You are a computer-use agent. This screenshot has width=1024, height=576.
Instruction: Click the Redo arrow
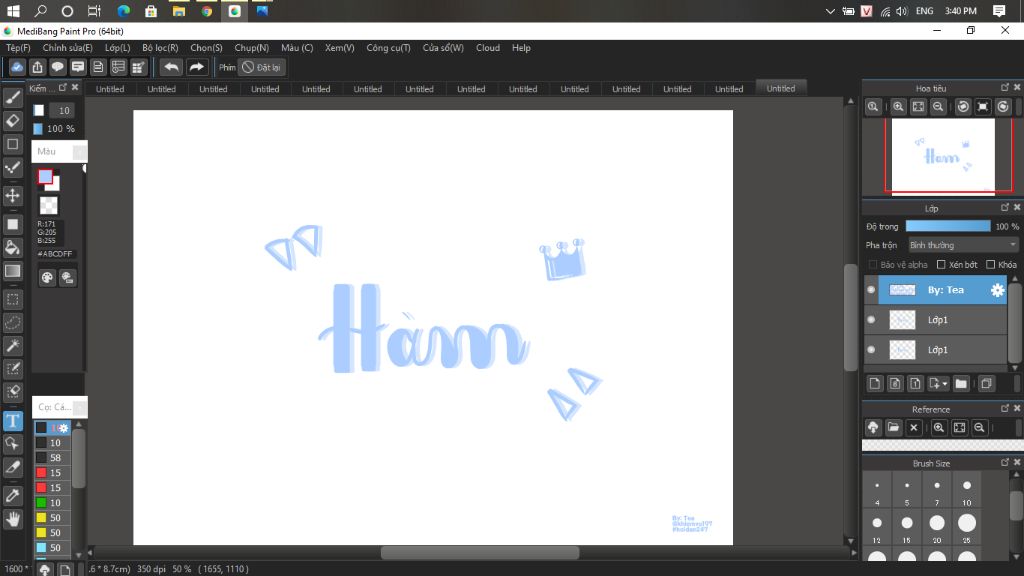point(196,67)
